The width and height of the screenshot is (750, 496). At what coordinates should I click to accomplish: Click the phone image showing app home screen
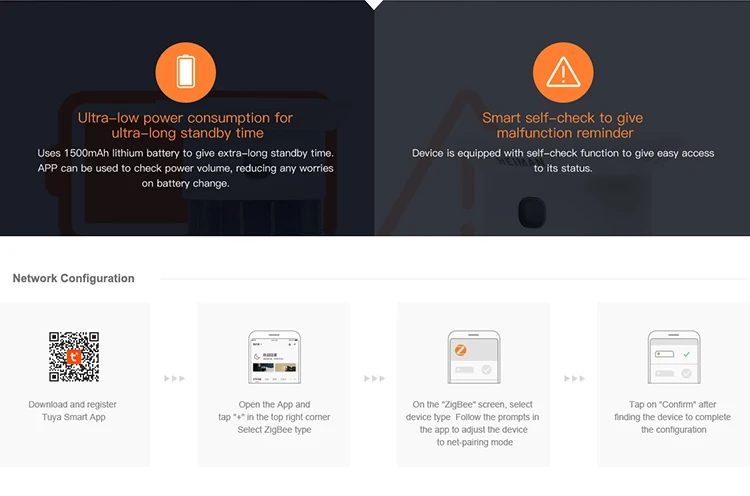pyautogui.click(x=275, y=357)
